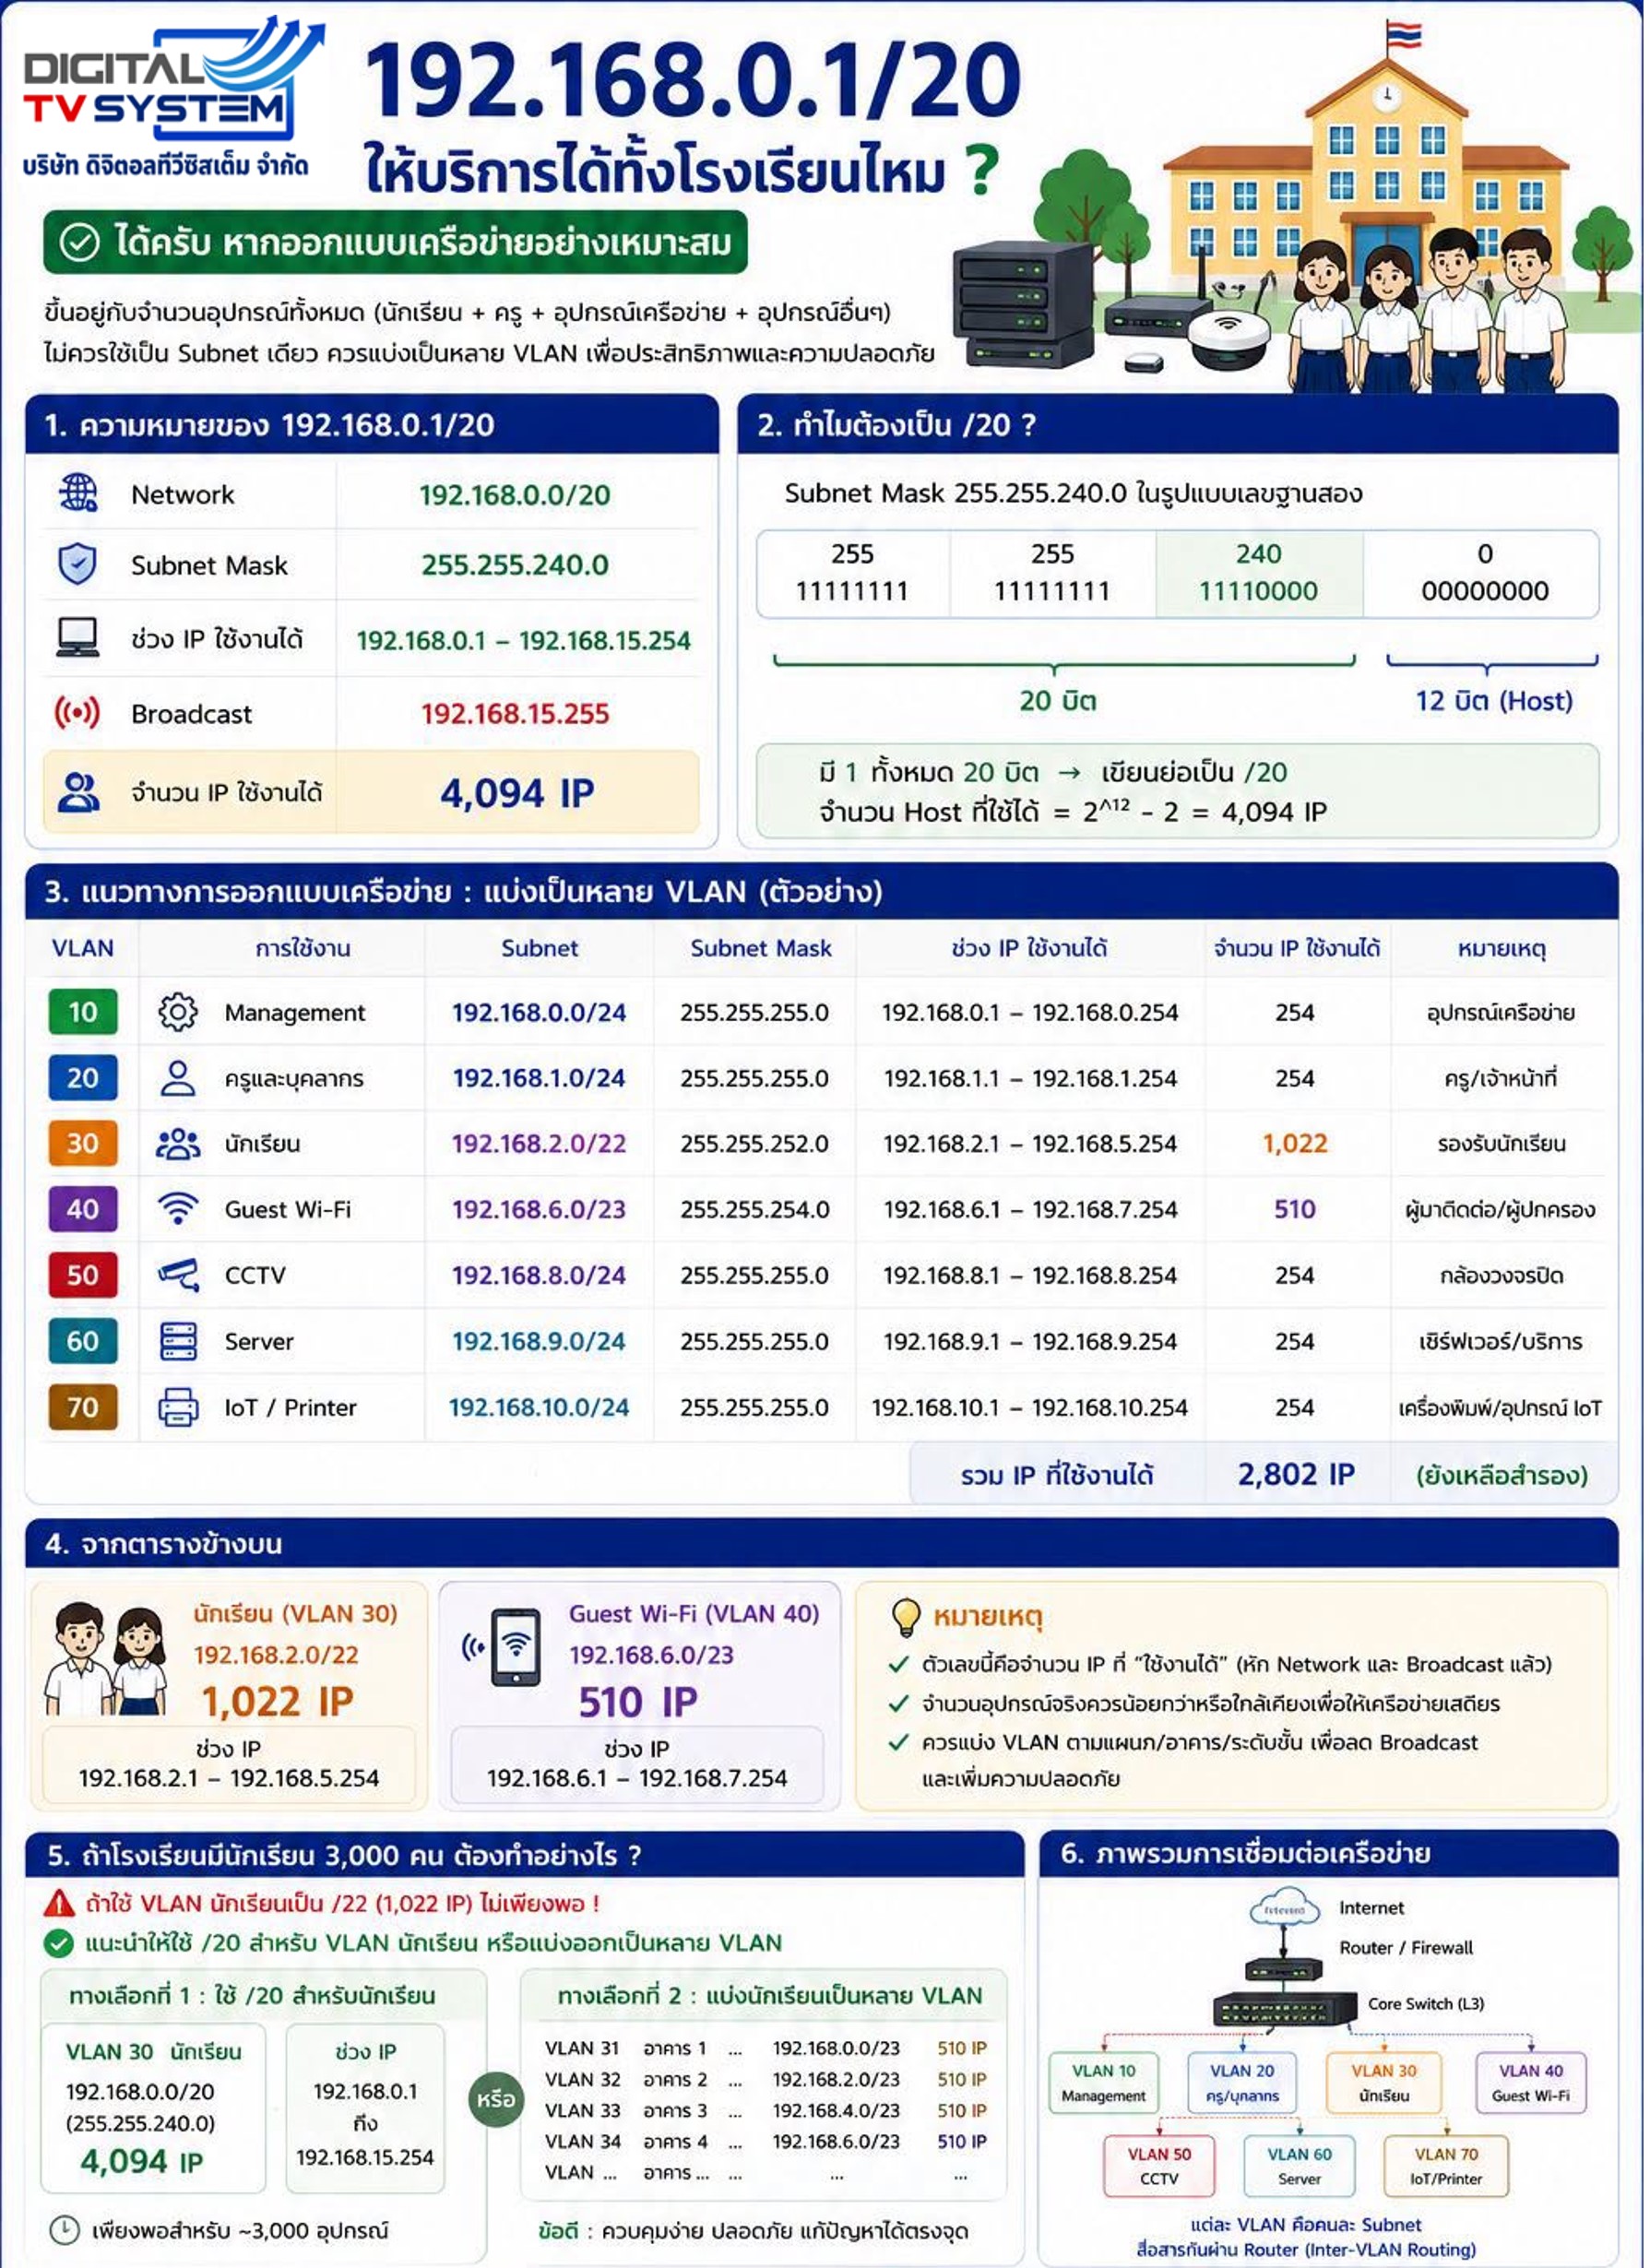Click the Subnet Mask column header

[x=761, y=947]
